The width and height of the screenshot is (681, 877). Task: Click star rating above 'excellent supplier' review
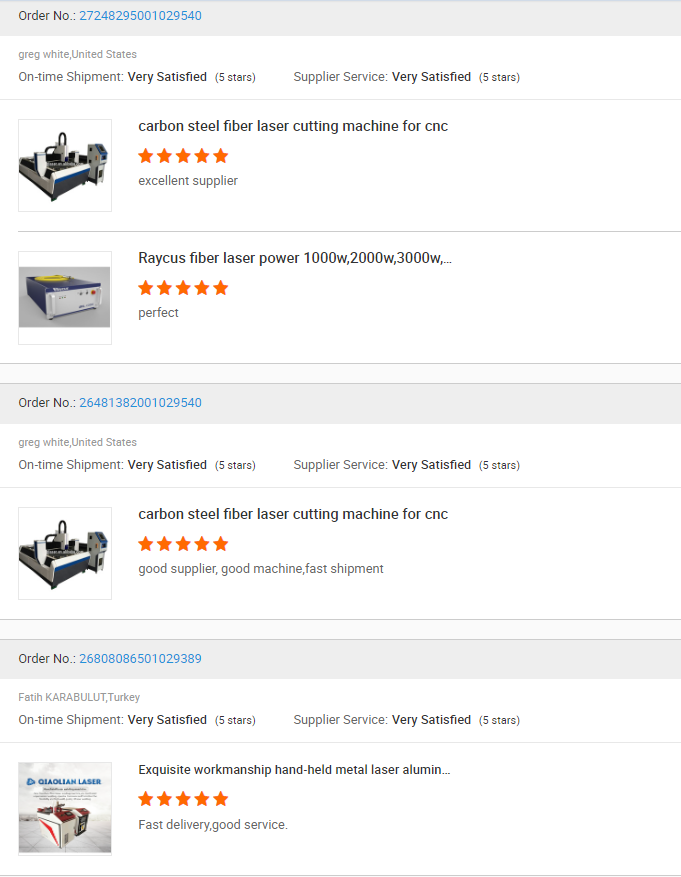pos(183,156)
